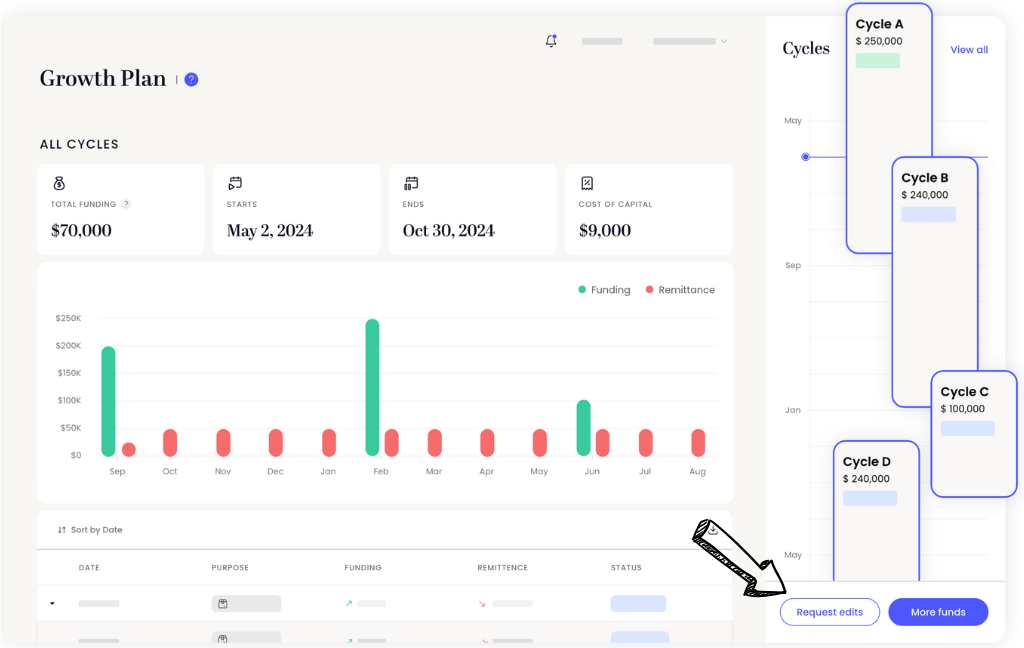
Task: Click the purpose calendar icon in first table row
Action: (224, 604)
